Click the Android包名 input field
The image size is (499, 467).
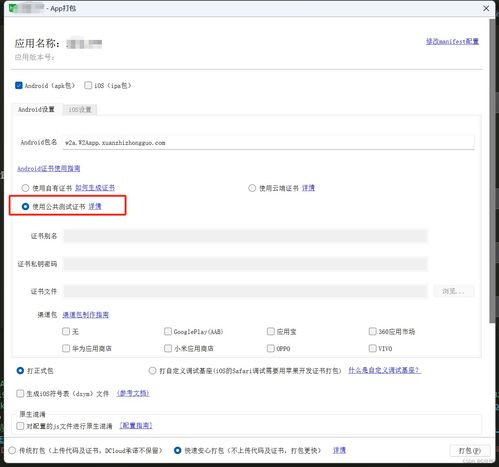[x=268, y=143]
